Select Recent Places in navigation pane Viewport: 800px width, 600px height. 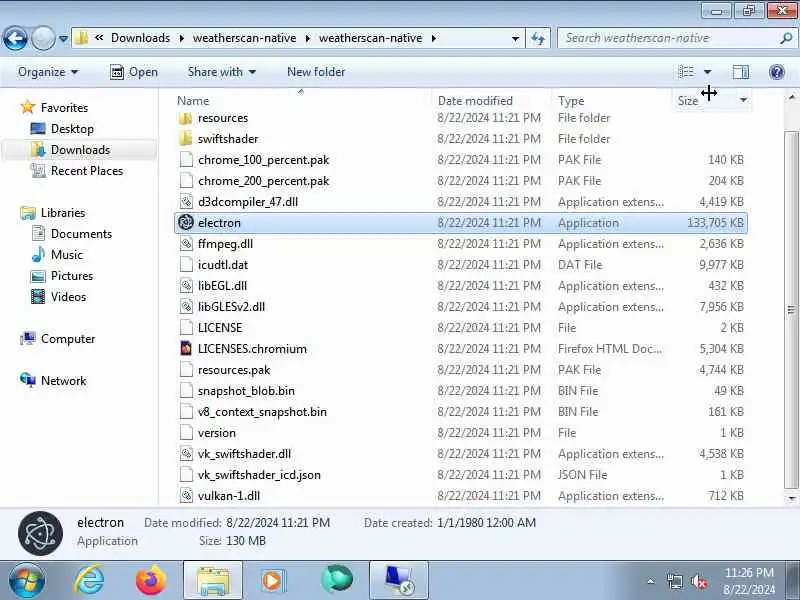(87, 170)
